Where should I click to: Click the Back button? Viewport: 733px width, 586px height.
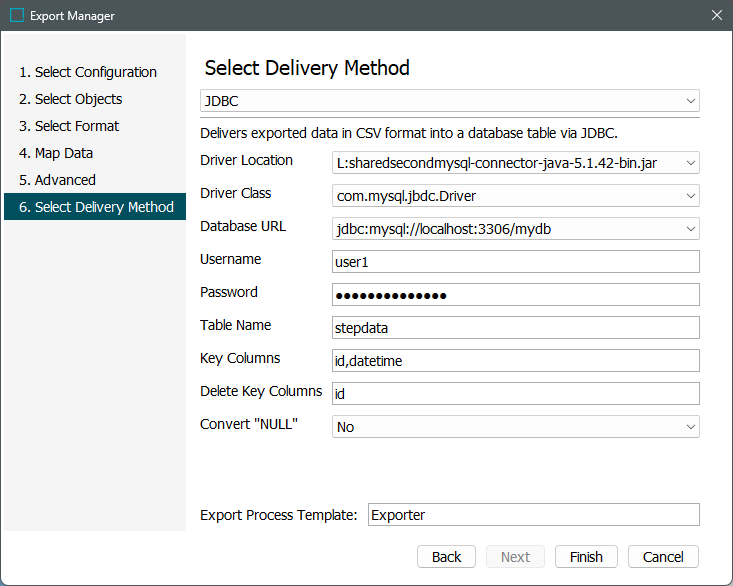point(446,557)
